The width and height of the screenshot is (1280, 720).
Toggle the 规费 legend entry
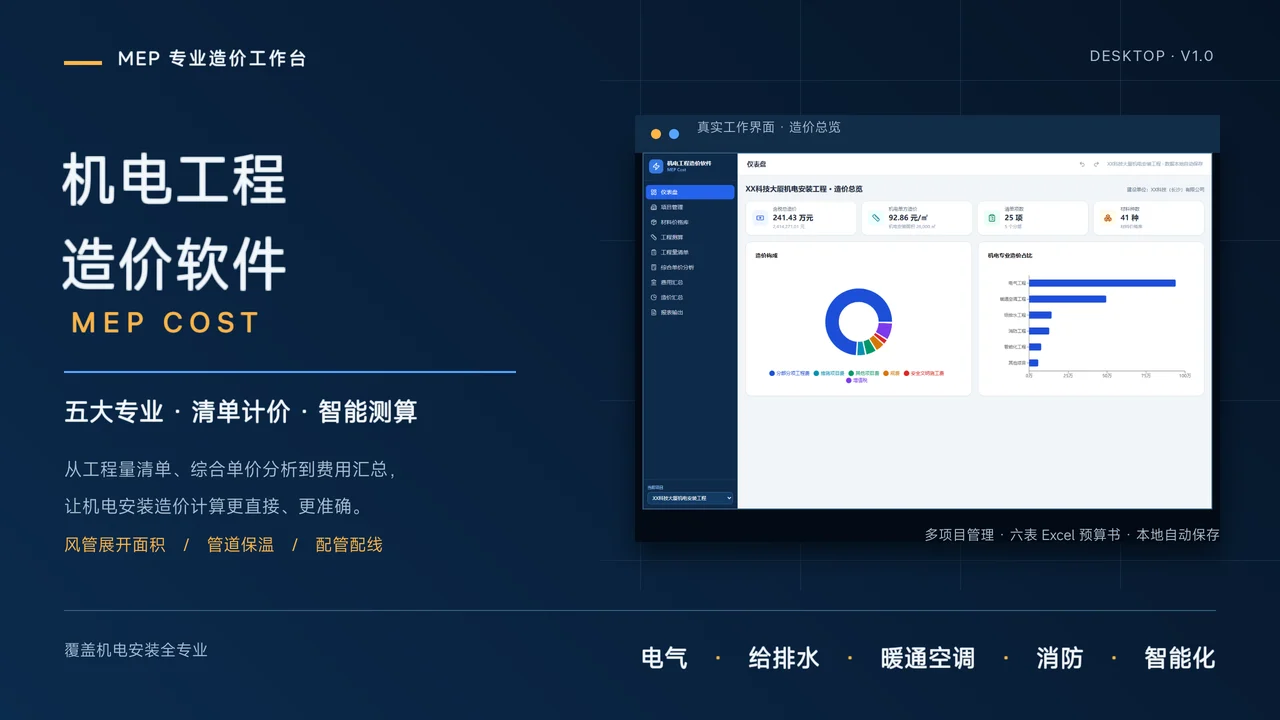point(892,373)
